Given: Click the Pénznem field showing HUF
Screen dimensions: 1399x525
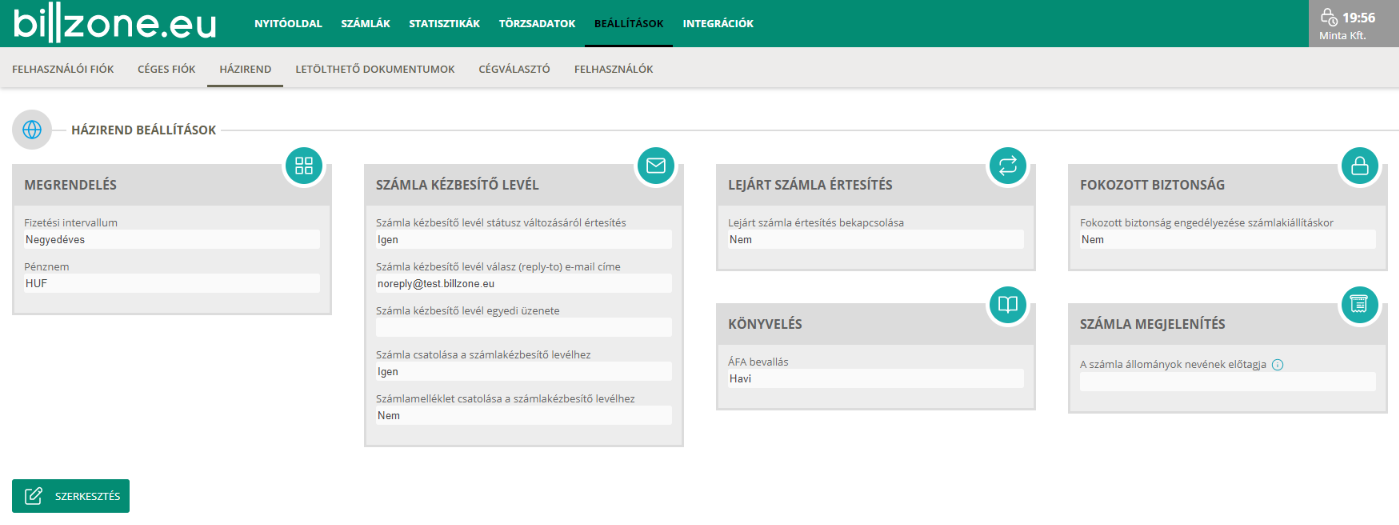Looking at the screenshot, I should point(172,284).
